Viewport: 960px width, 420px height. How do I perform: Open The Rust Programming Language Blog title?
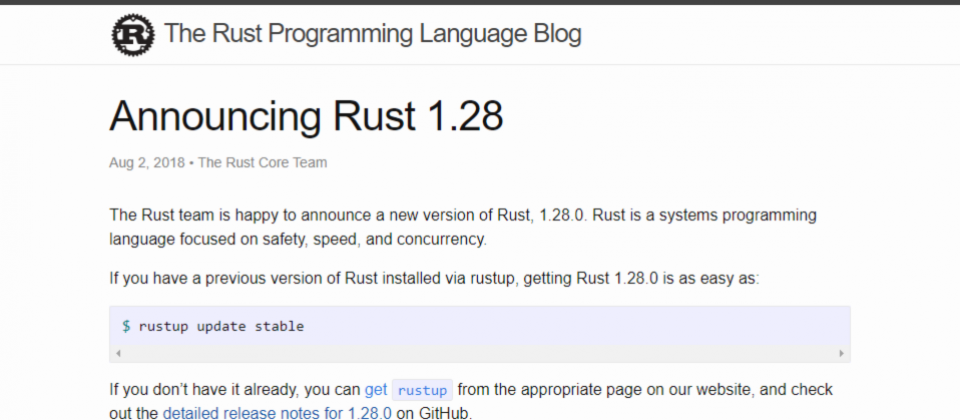point(372,34)
